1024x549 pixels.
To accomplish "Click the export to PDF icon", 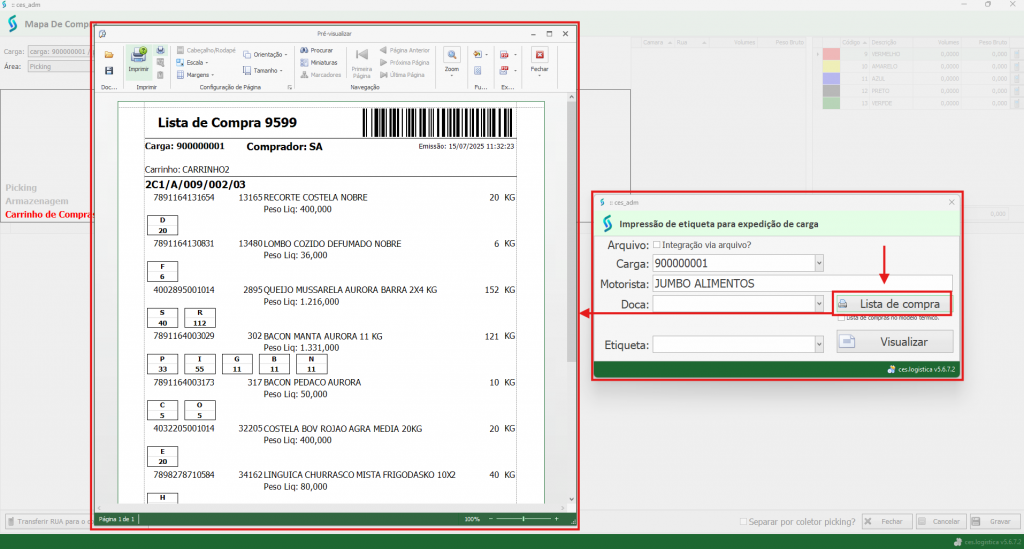I will coord(504,55).
